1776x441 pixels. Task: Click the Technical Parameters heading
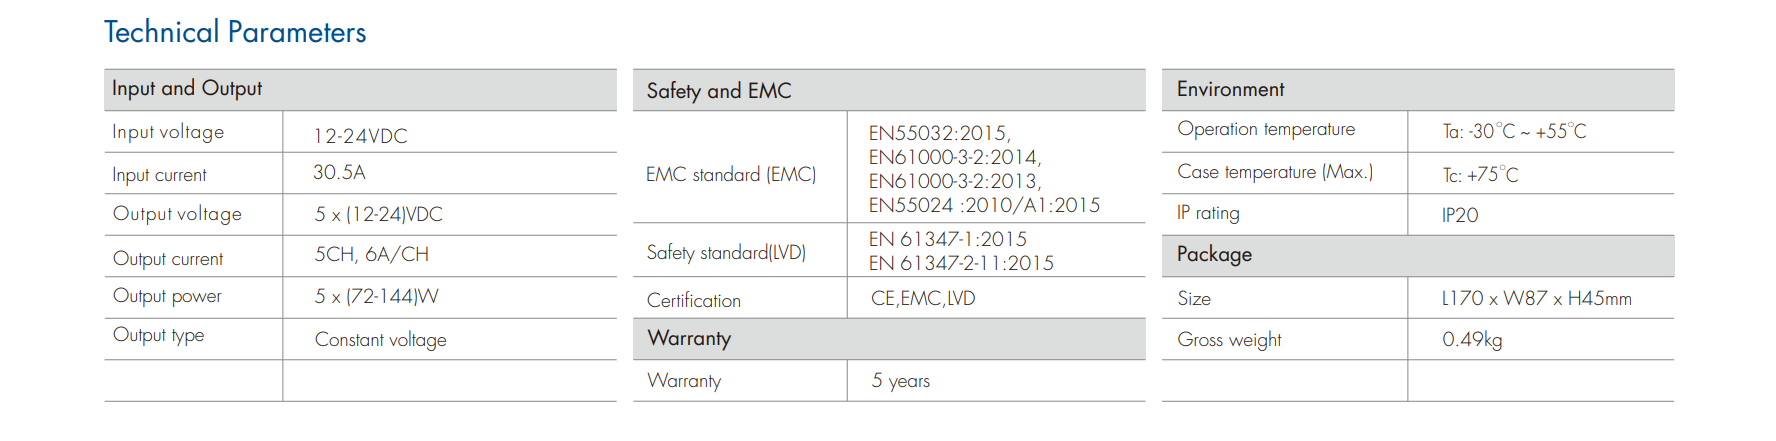coord(235,32)
